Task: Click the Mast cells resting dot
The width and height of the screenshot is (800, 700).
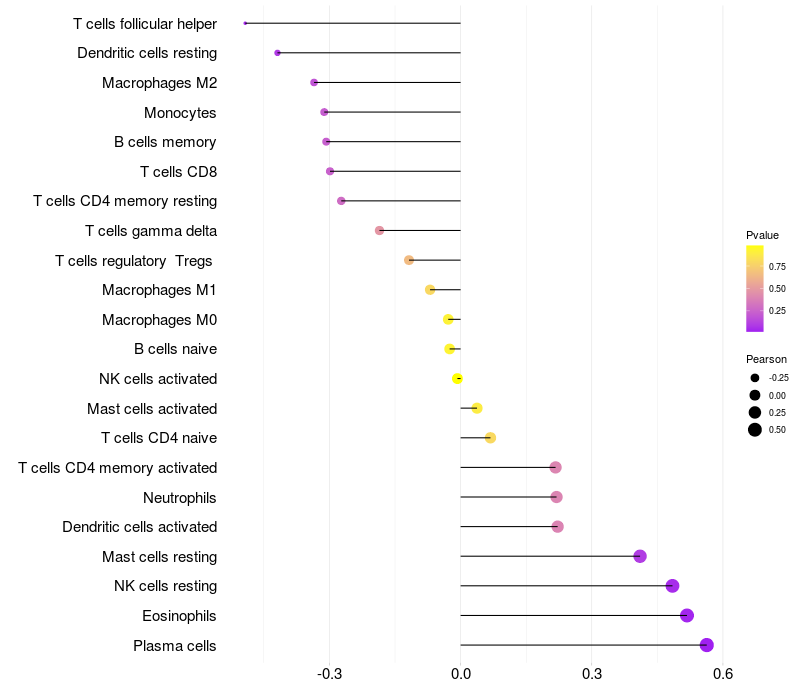Action: tap(640, 556)
